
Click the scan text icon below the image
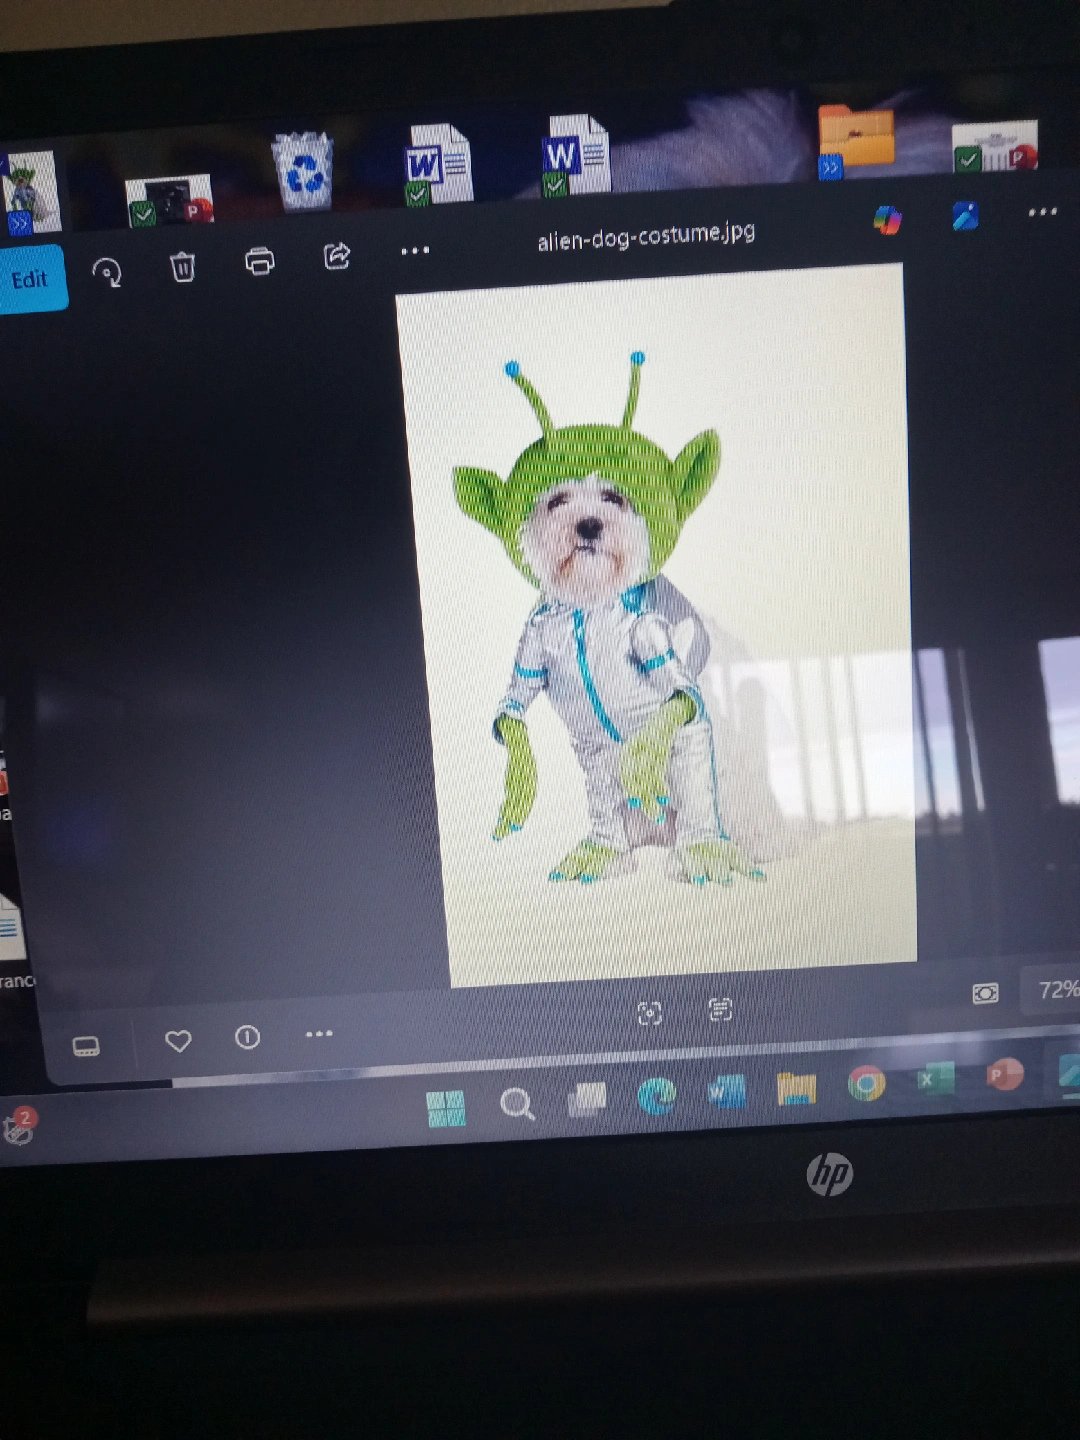(720, 1010)
